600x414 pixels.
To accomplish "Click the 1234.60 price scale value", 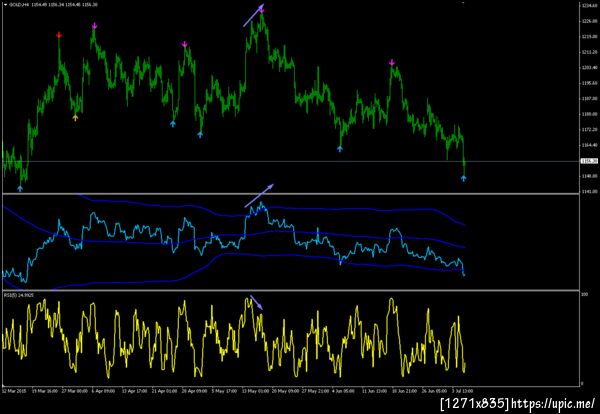I will pyautogui.click(x=590, y=6).
